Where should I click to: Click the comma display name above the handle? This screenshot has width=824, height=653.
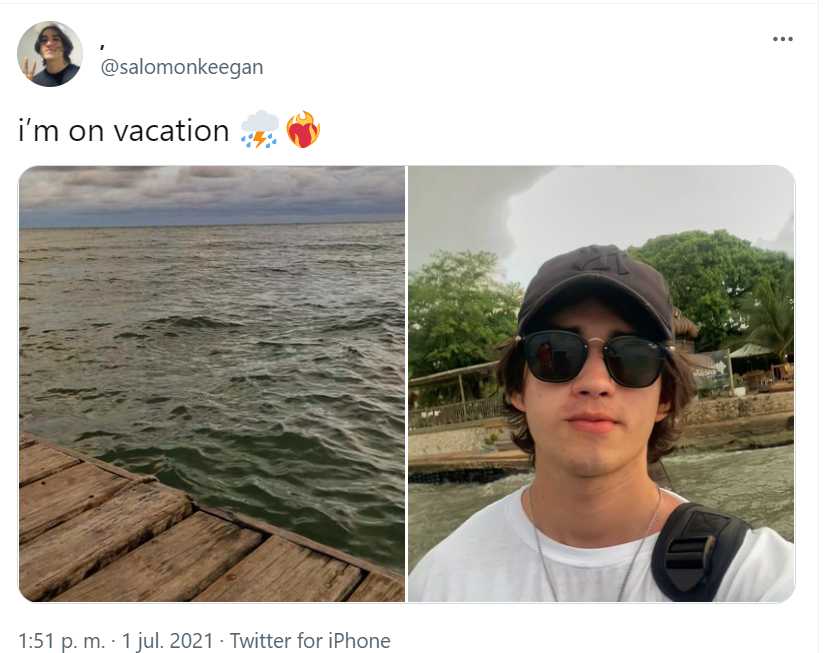click(104, 44)
